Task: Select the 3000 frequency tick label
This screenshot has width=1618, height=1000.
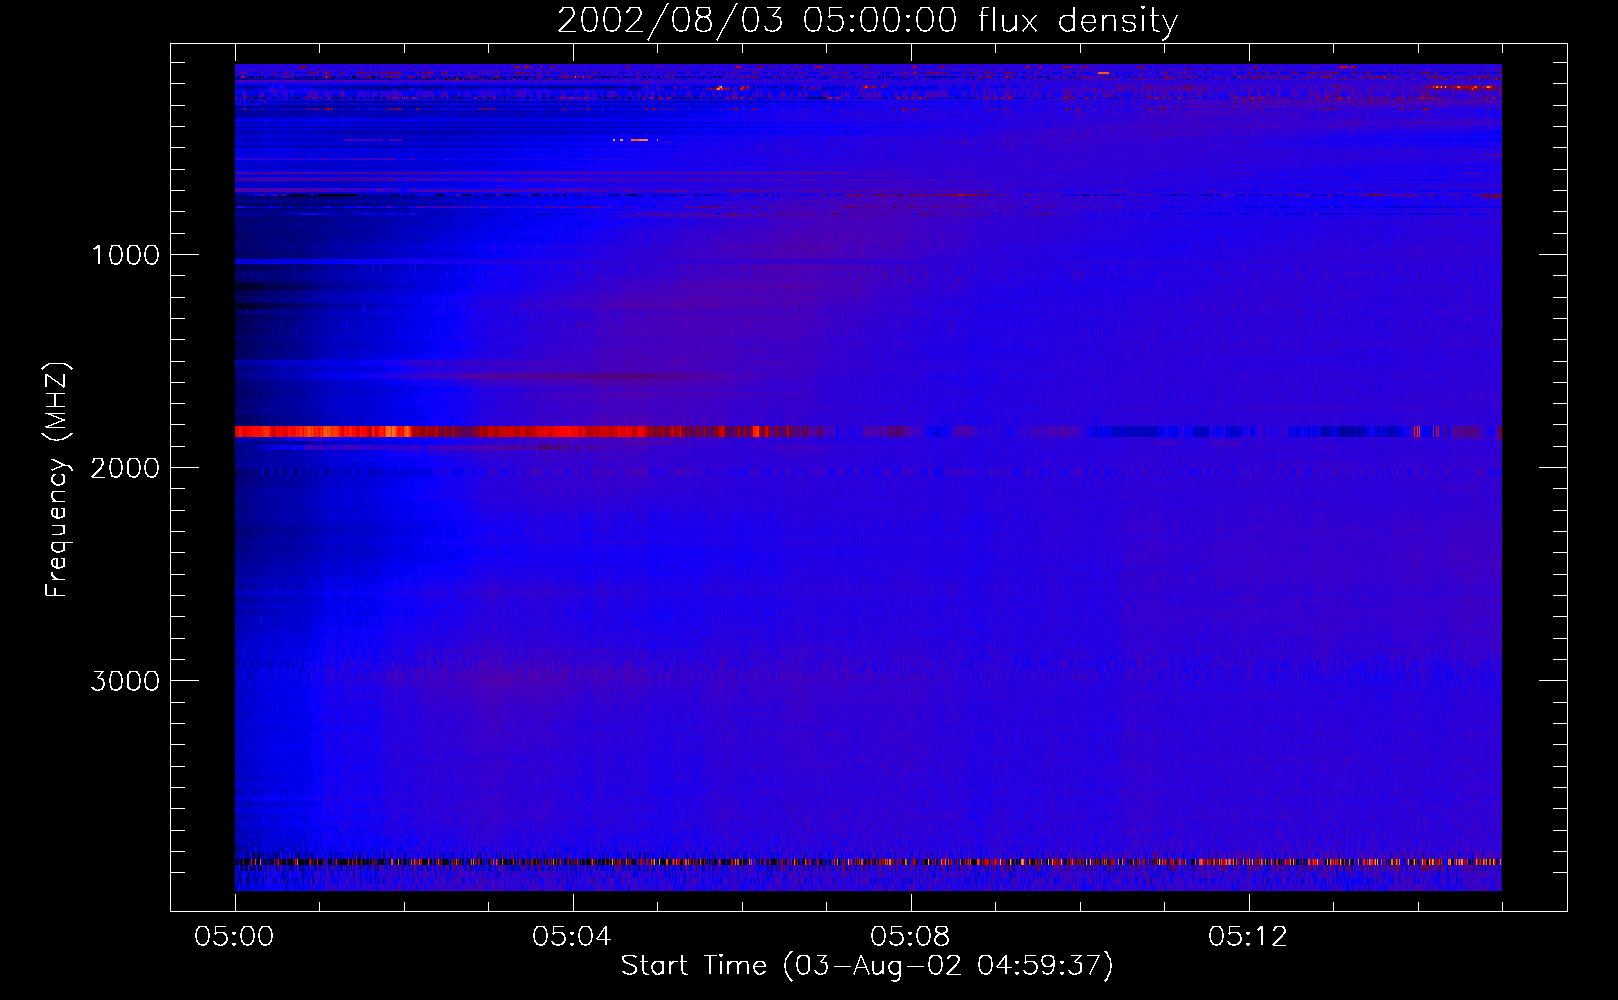Action: tap(125, 681)
